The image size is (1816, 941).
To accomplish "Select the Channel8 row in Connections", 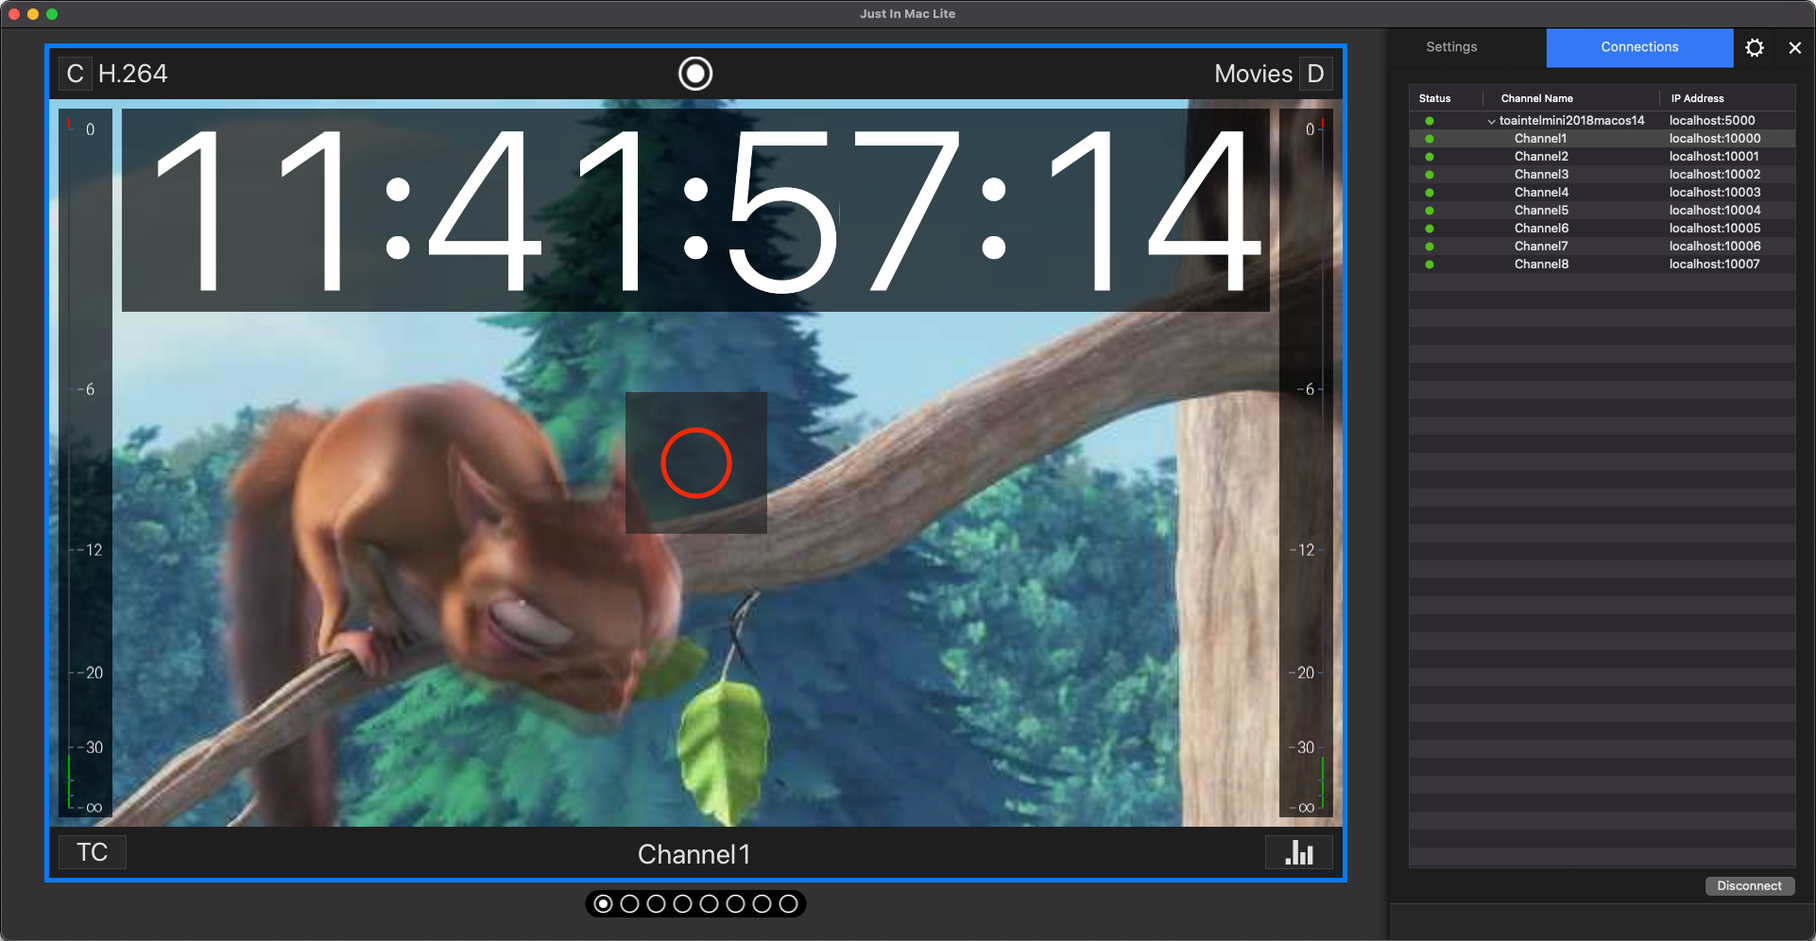I will coord(1602,265).
